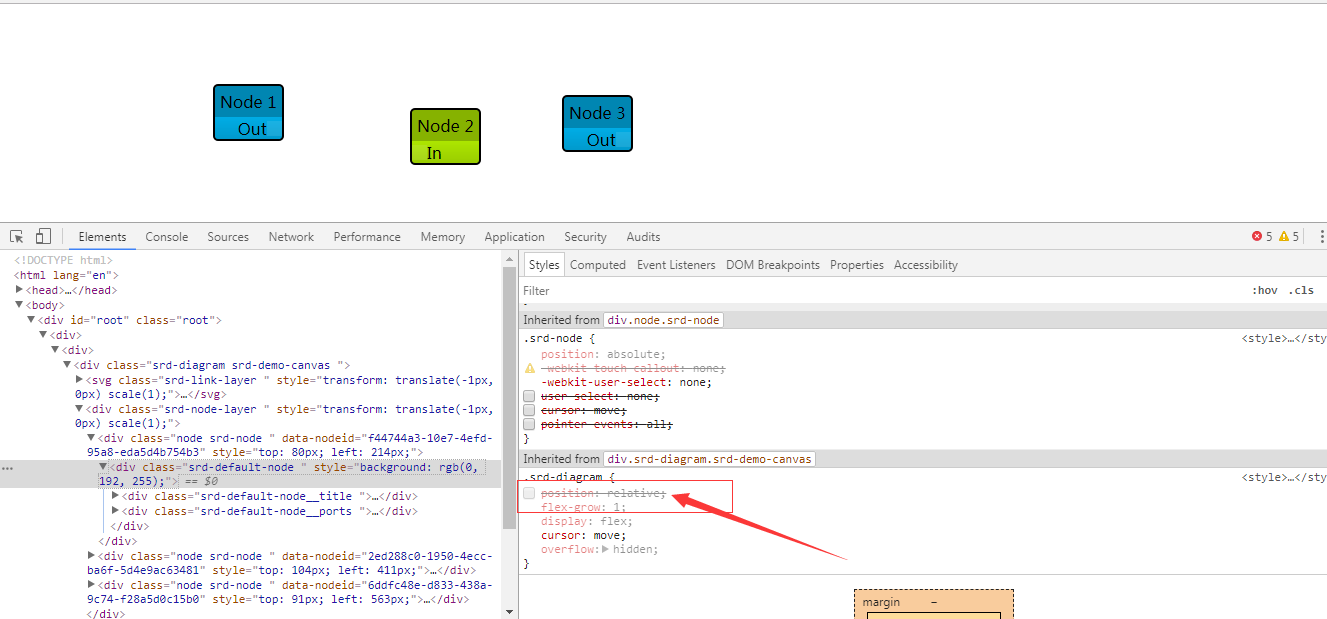Open the .cls class editor
This screenshot has height=619, width=1327.
(1301, 289)
